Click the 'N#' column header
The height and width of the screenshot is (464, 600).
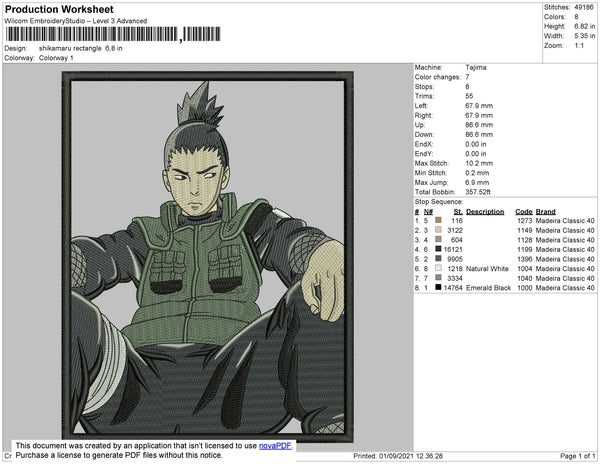click(428, 212)
